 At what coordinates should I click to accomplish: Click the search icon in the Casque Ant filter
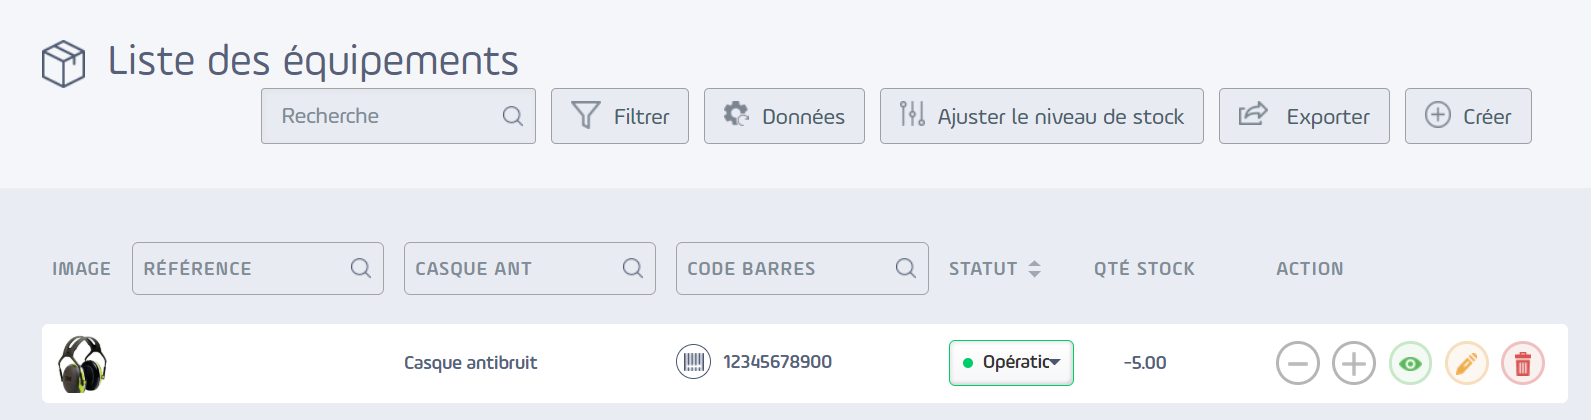tap(633, 268)
